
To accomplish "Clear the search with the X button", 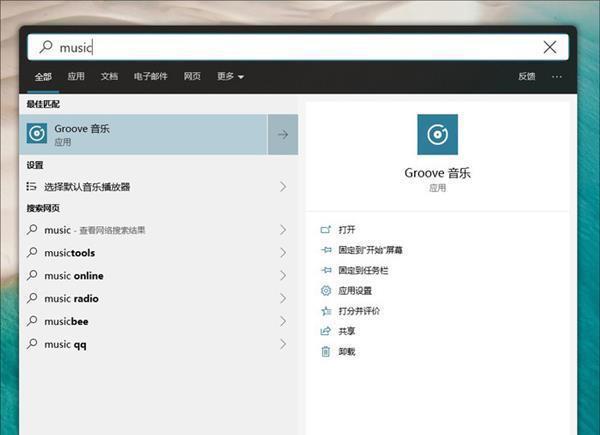I will (x=550, y=47).
